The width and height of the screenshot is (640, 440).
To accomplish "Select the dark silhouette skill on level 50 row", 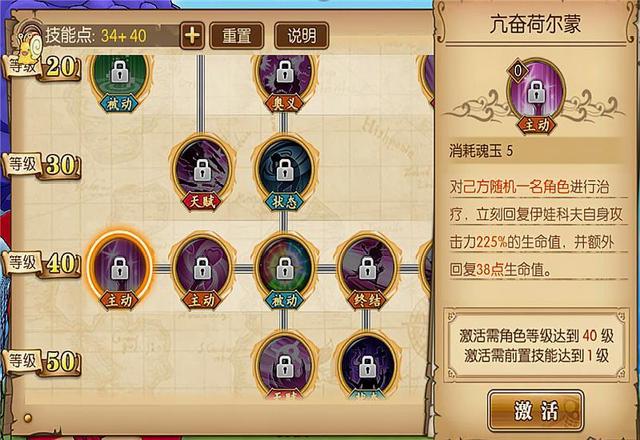I will [x=367, y=365].
